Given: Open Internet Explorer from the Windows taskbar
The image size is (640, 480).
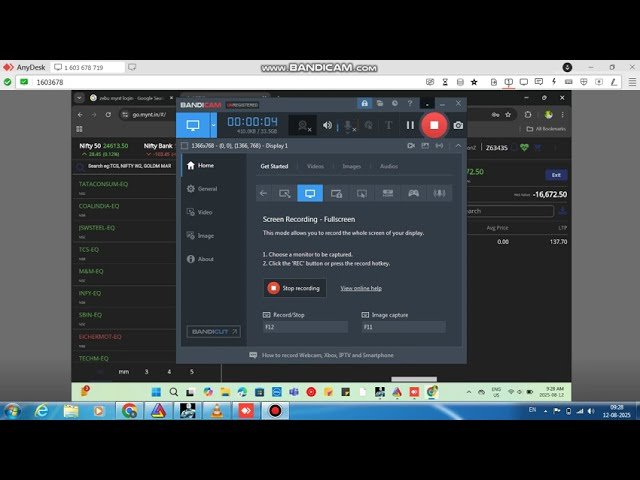Looking at the screenshot, I should coord(41,411).
